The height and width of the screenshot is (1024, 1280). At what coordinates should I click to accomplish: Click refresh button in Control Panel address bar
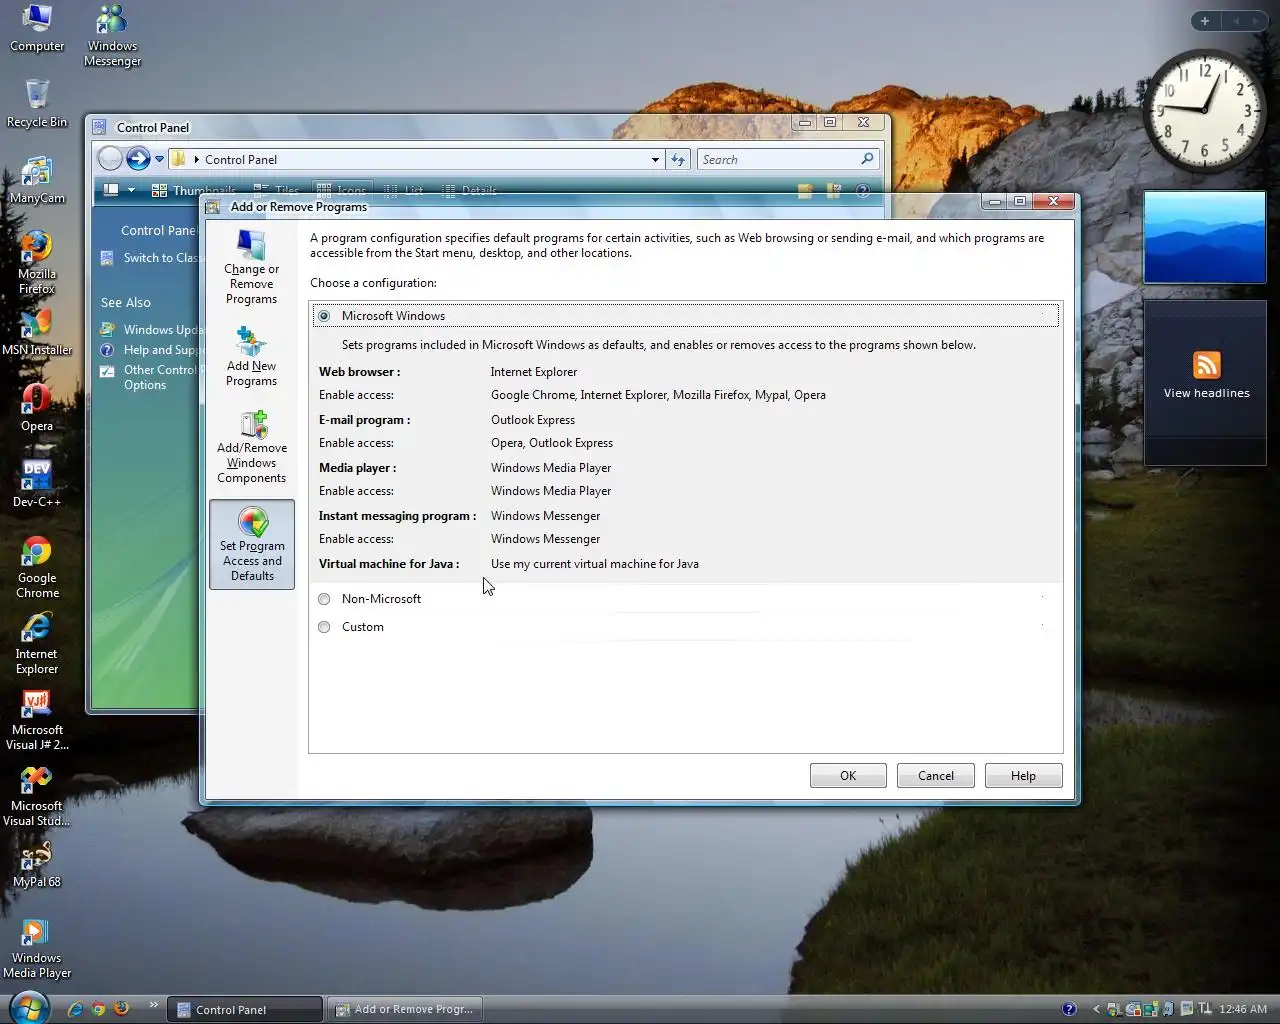[x=678, y=159]
